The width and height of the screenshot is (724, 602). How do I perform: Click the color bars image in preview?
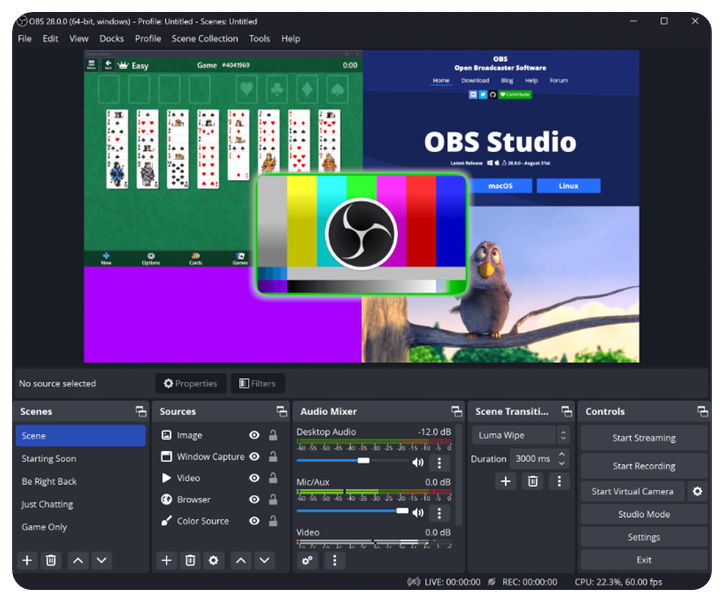[x=362, y=235]
